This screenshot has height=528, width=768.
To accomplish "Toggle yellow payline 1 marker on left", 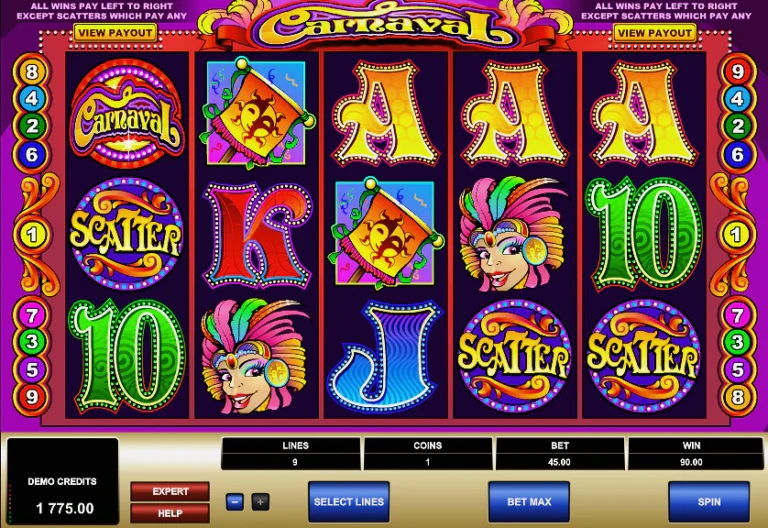I will (32, 235).
